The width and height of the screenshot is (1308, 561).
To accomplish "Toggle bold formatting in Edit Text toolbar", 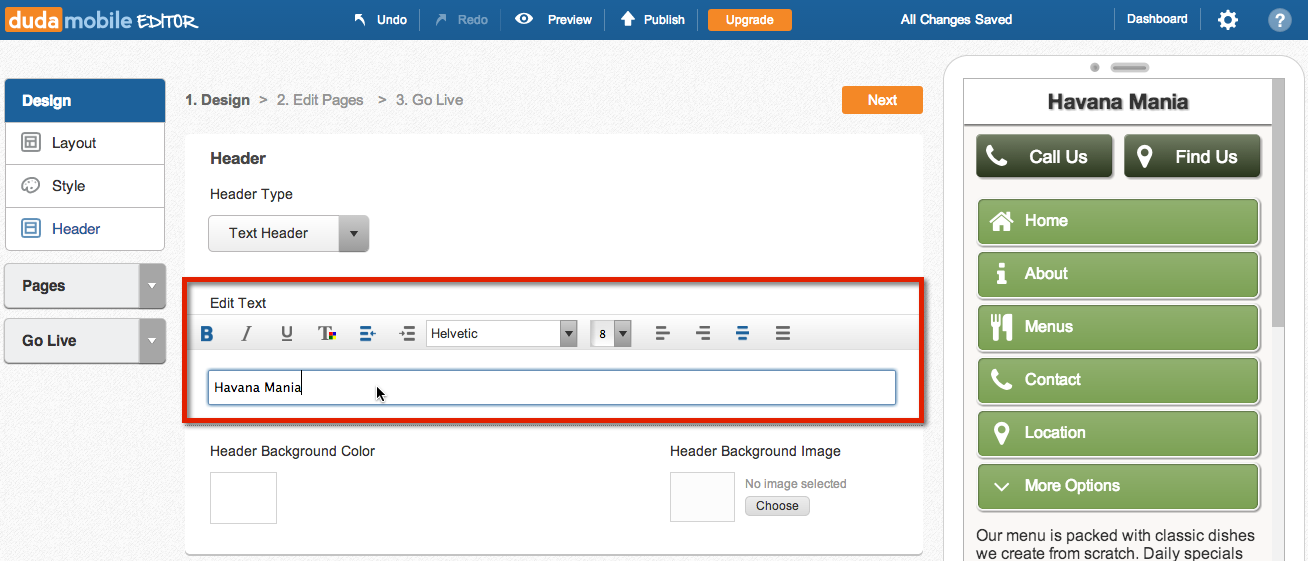I will 207,334.
